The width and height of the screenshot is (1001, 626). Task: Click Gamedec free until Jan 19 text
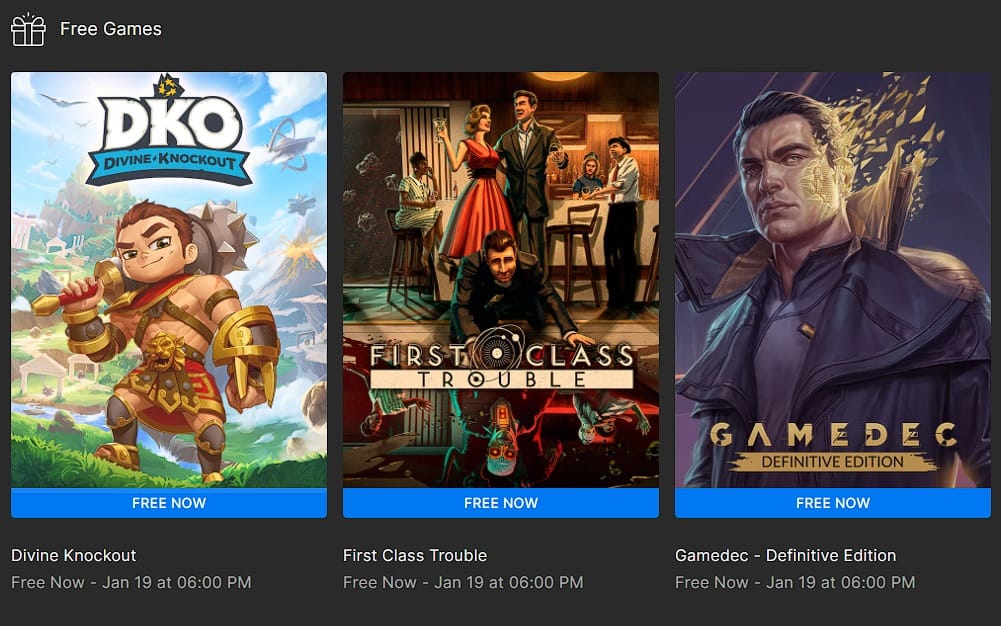(795, 583)
